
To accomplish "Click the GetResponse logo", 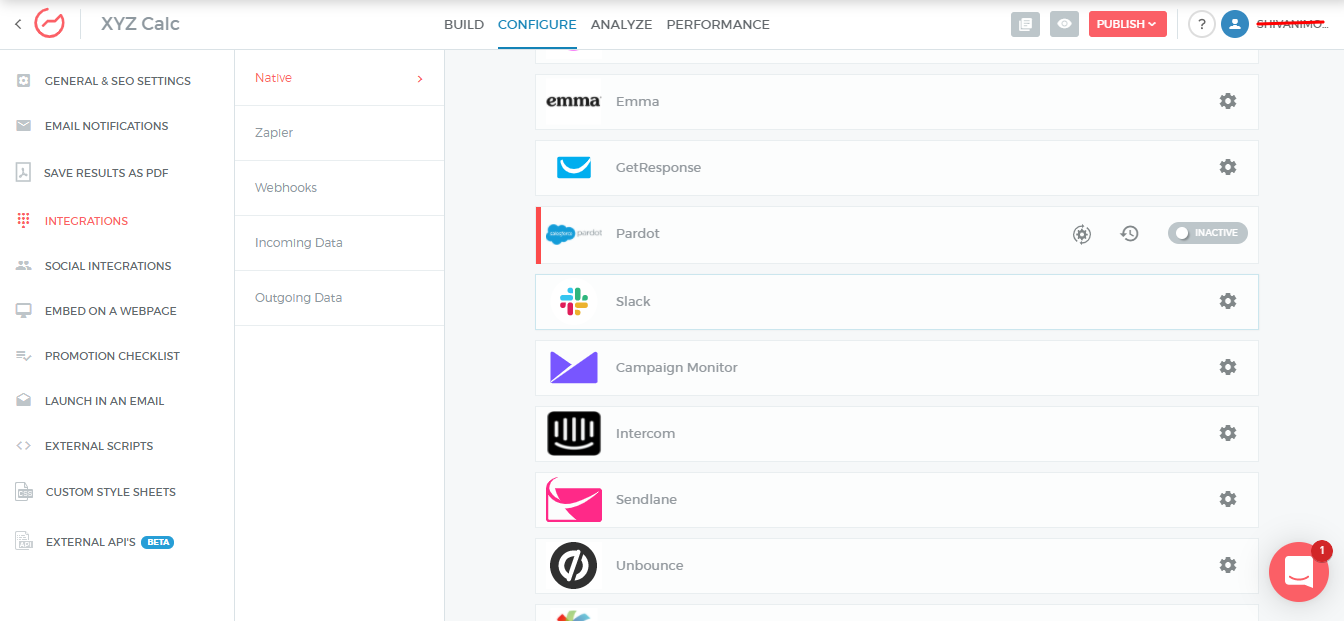I will (x=574, y=168).
